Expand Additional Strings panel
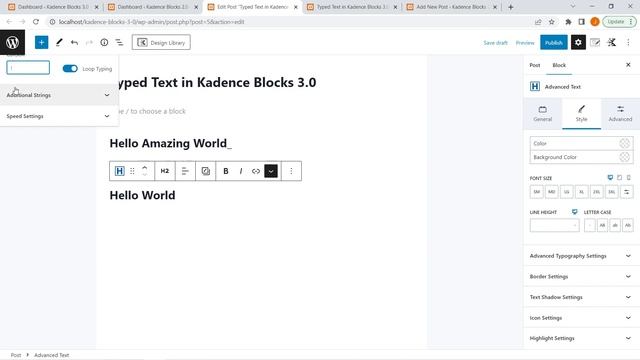This screenshot has height=360, width=640. coord(59,95)
